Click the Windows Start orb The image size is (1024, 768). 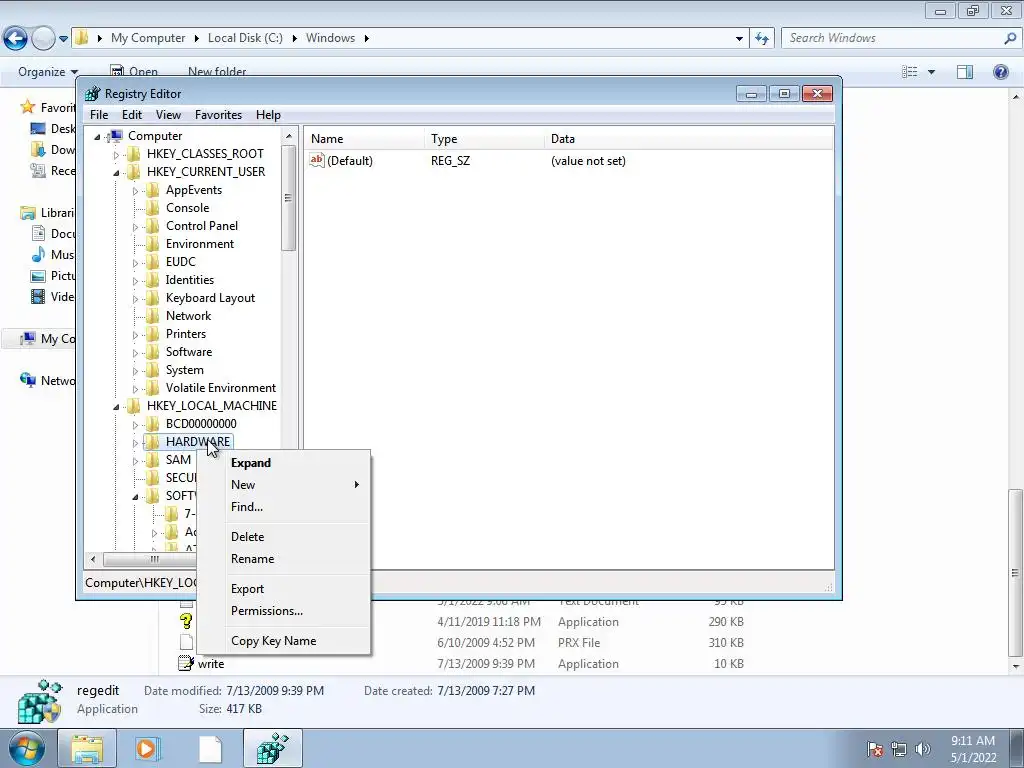27,748
